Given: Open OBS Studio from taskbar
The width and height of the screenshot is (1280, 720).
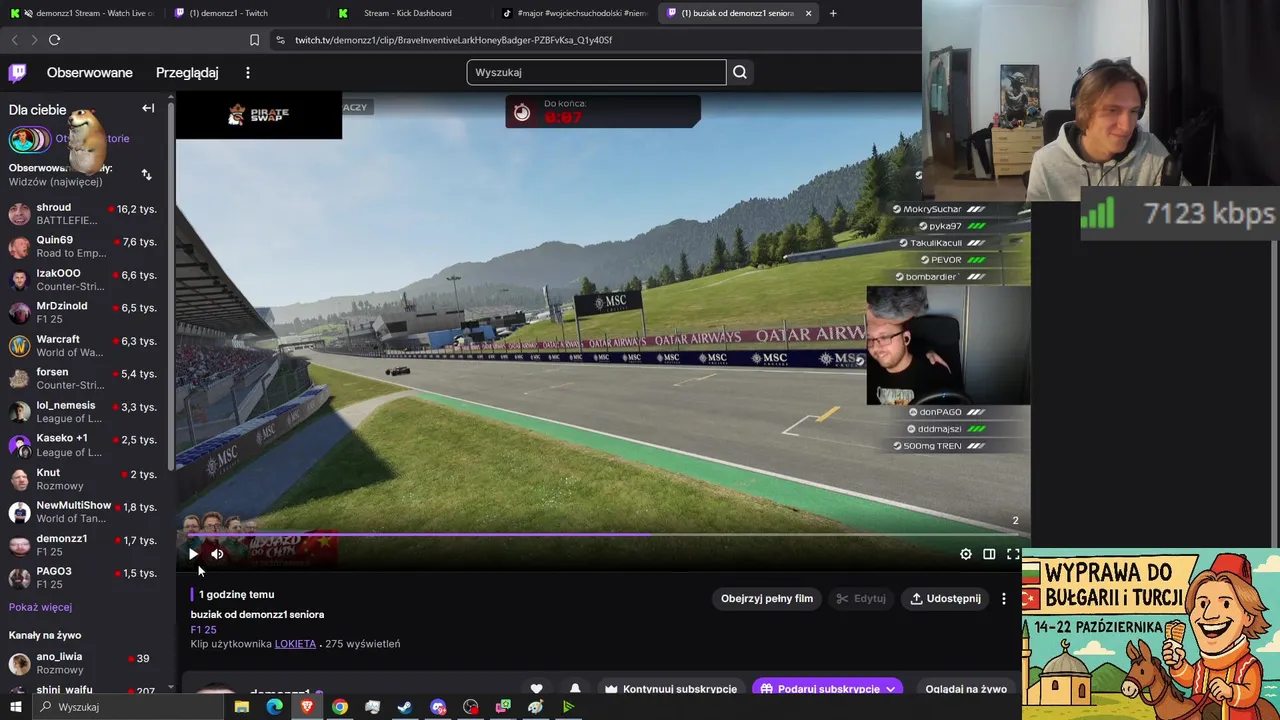Looking at the screenshot, I should 471,707.
